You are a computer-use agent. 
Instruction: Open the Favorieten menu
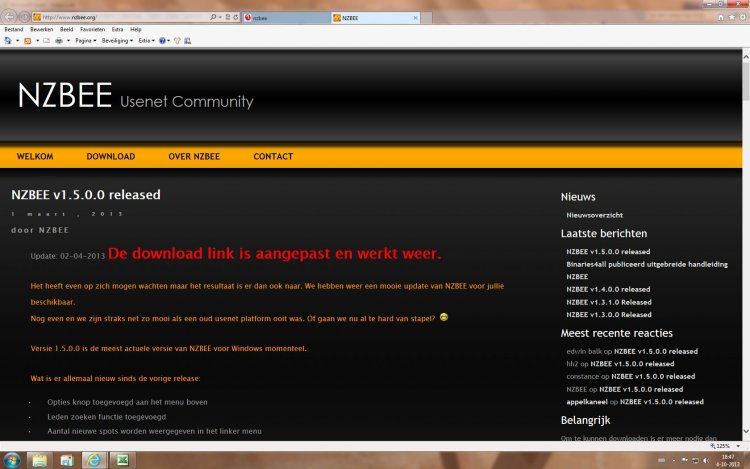coord(92,29)
